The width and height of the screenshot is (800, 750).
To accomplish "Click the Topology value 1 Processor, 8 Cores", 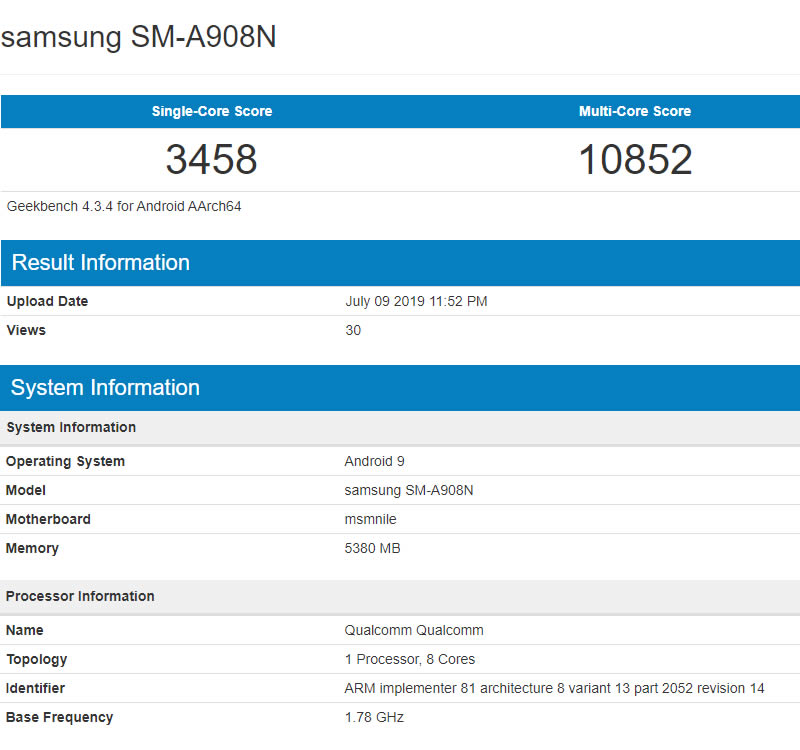I will tap(410, 659).
